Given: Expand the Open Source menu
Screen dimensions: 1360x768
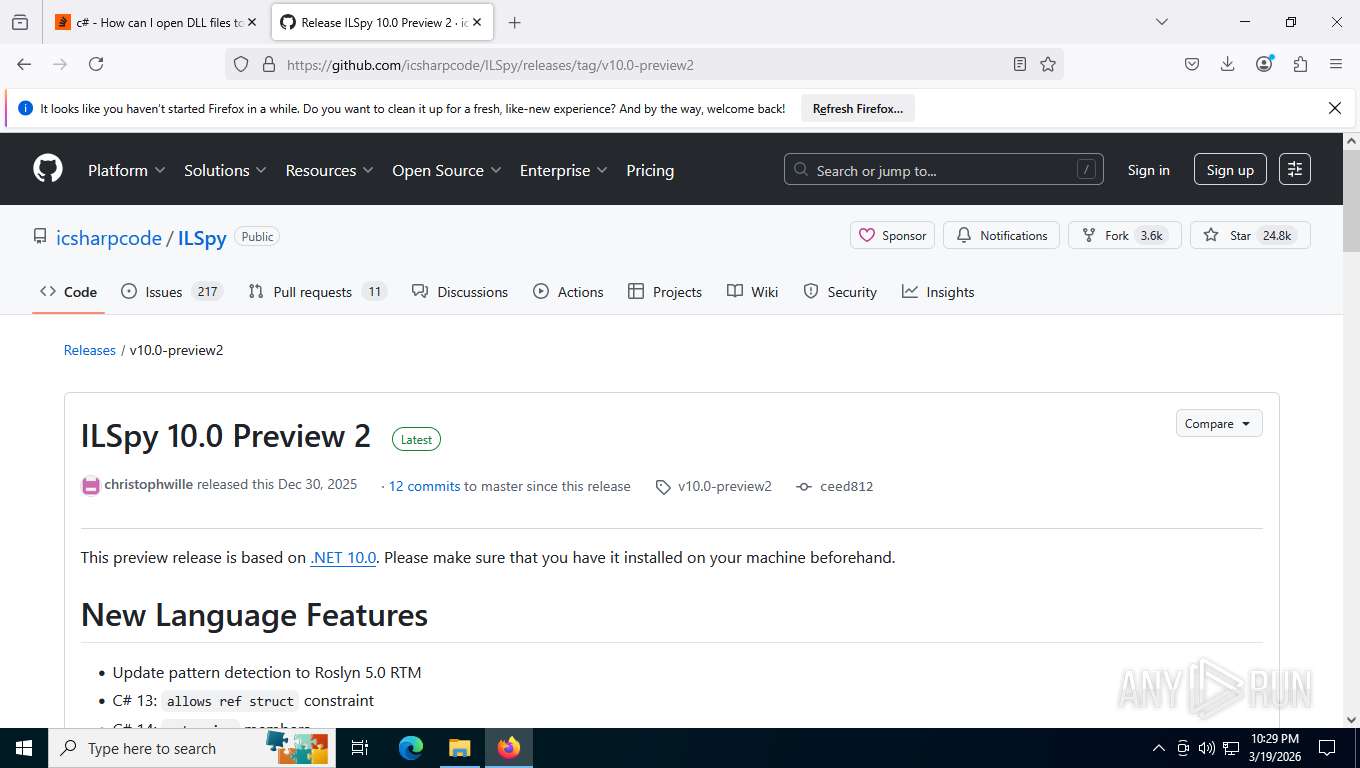Looking at the screenshot, I should click(x=446, y=170).
